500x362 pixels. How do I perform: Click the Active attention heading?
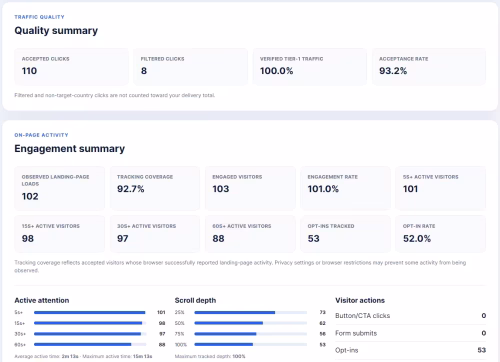click(x=42, y=300)
